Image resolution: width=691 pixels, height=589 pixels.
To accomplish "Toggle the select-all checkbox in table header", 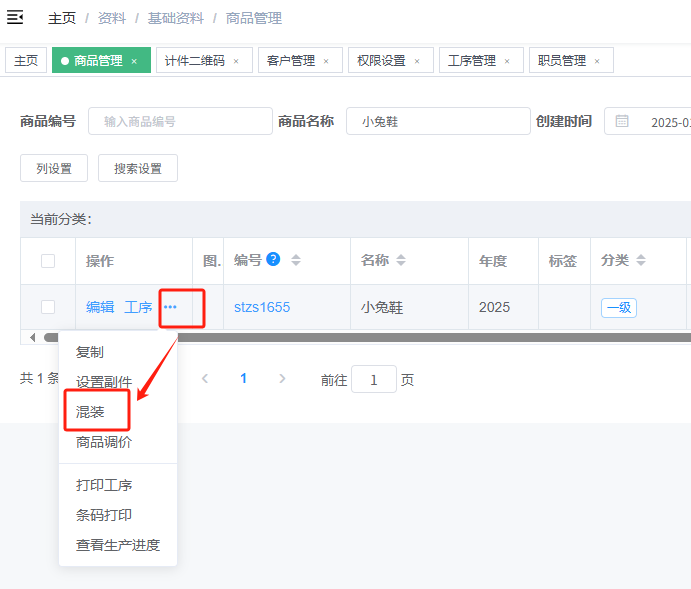I will pos(48,261).
